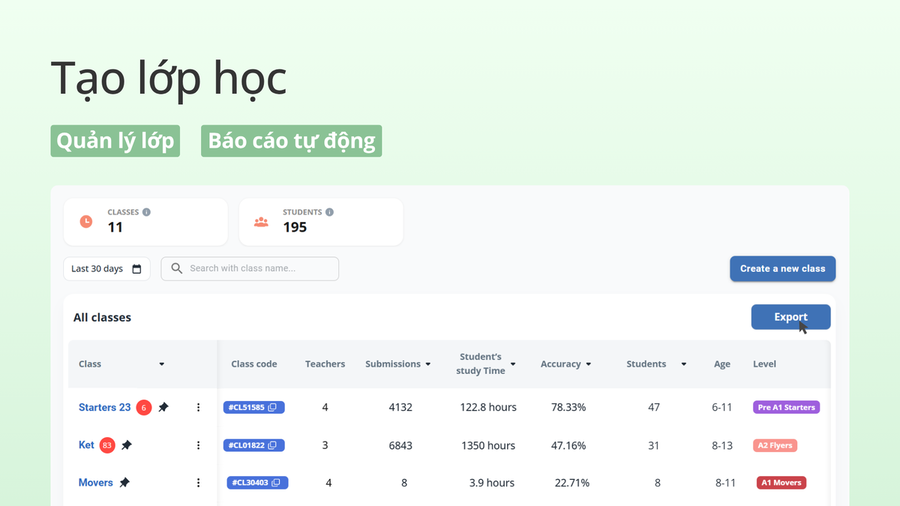Select the Quản lý lớp tab

115,141
